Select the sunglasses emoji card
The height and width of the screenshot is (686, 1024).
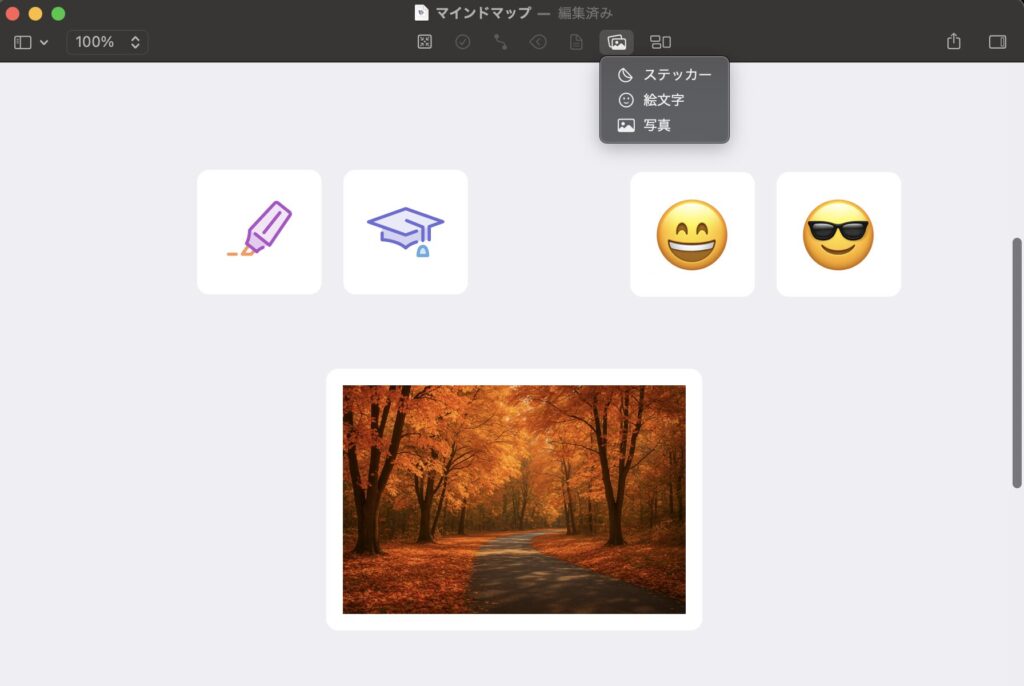(x=839, y=235)
